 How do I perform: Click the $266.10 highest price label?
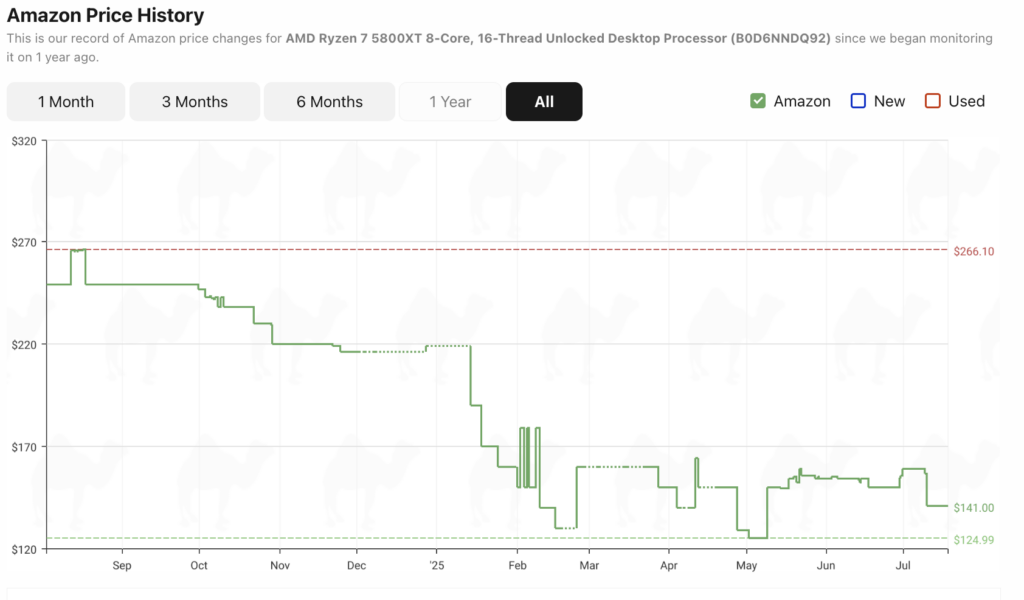(x=974, y=251)
